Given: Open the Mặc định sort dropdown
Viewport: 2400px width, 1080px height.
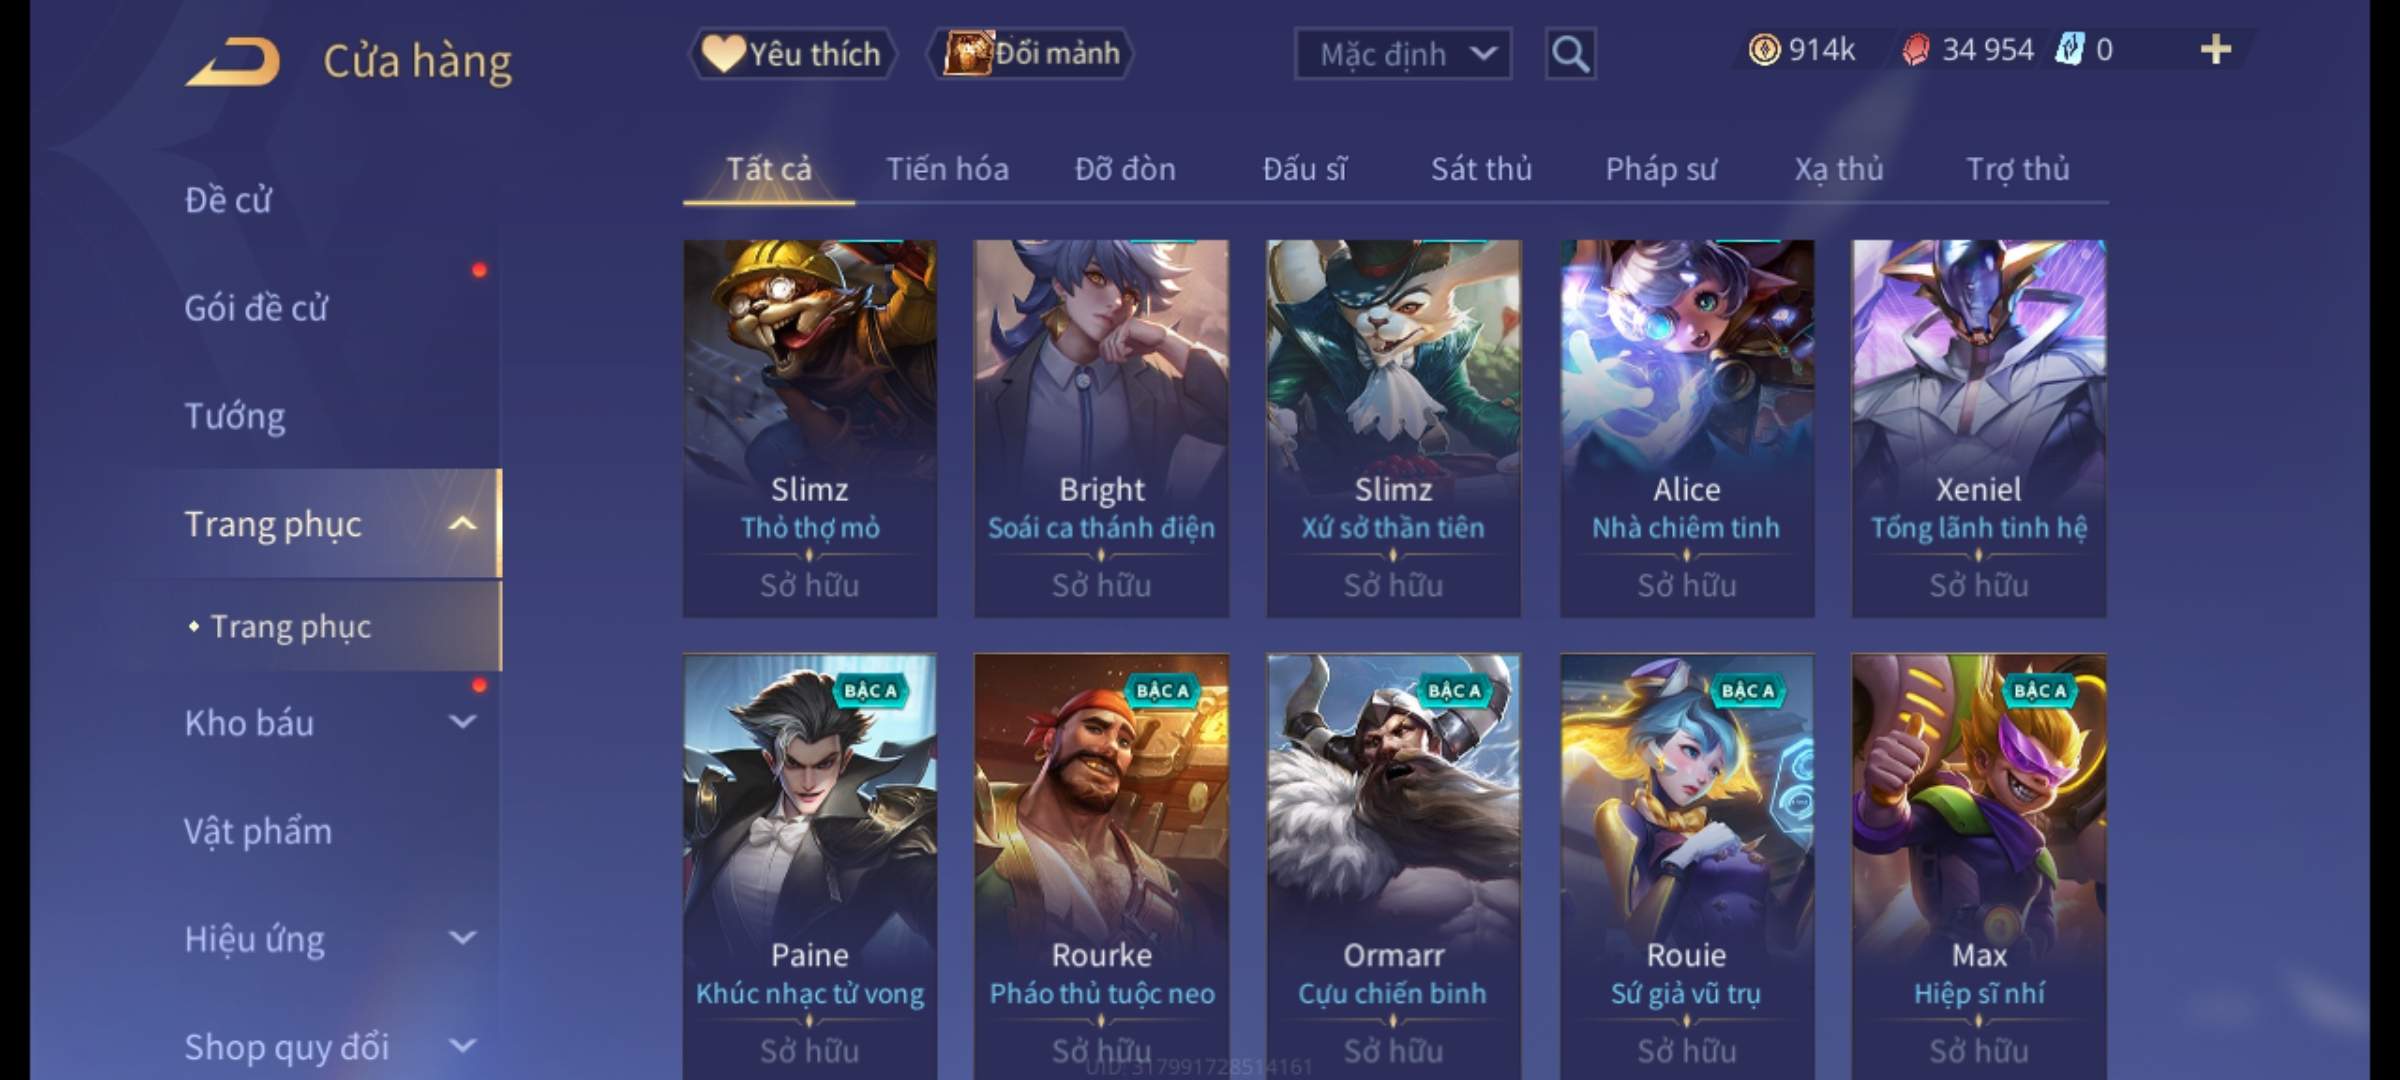Looking at the screenshot, I should (1403, 54).
